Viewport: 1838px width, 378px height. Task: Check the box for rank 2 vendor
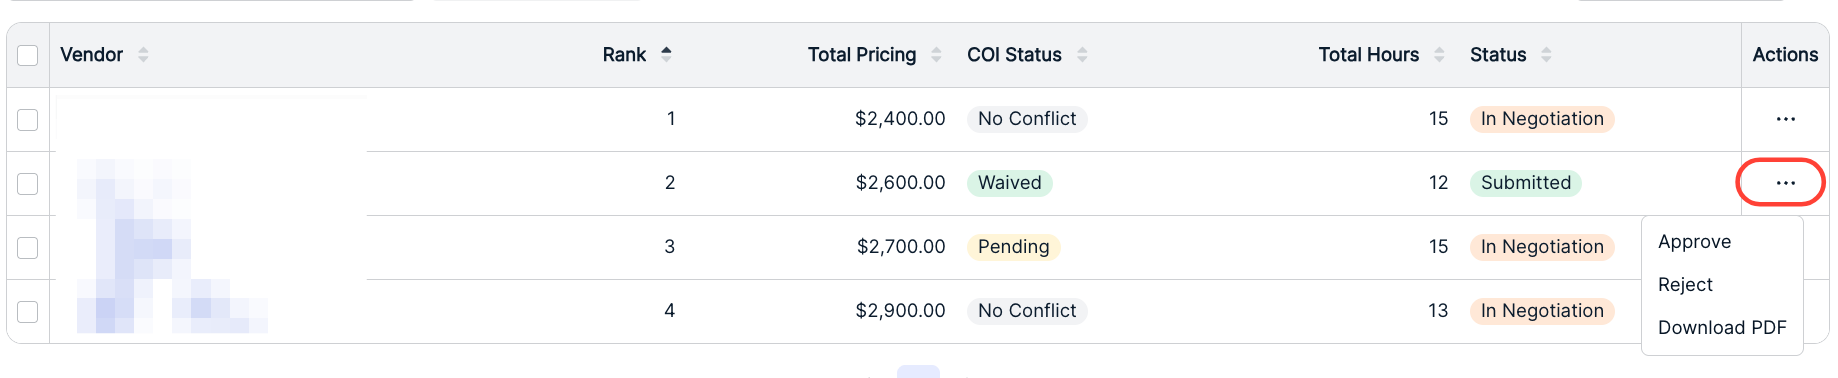tap(28, 183)
